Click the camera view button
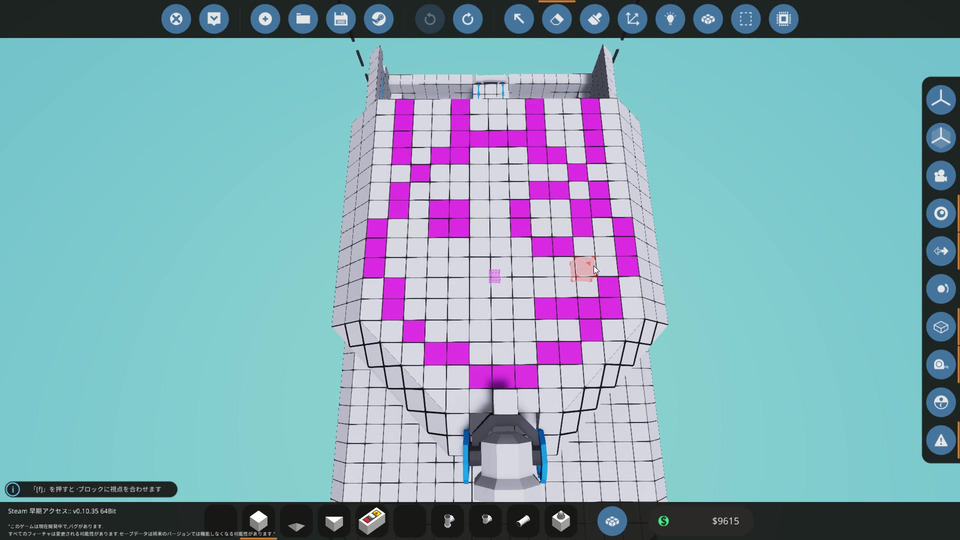This screenshot has width=960, height=540. [940, 176]
